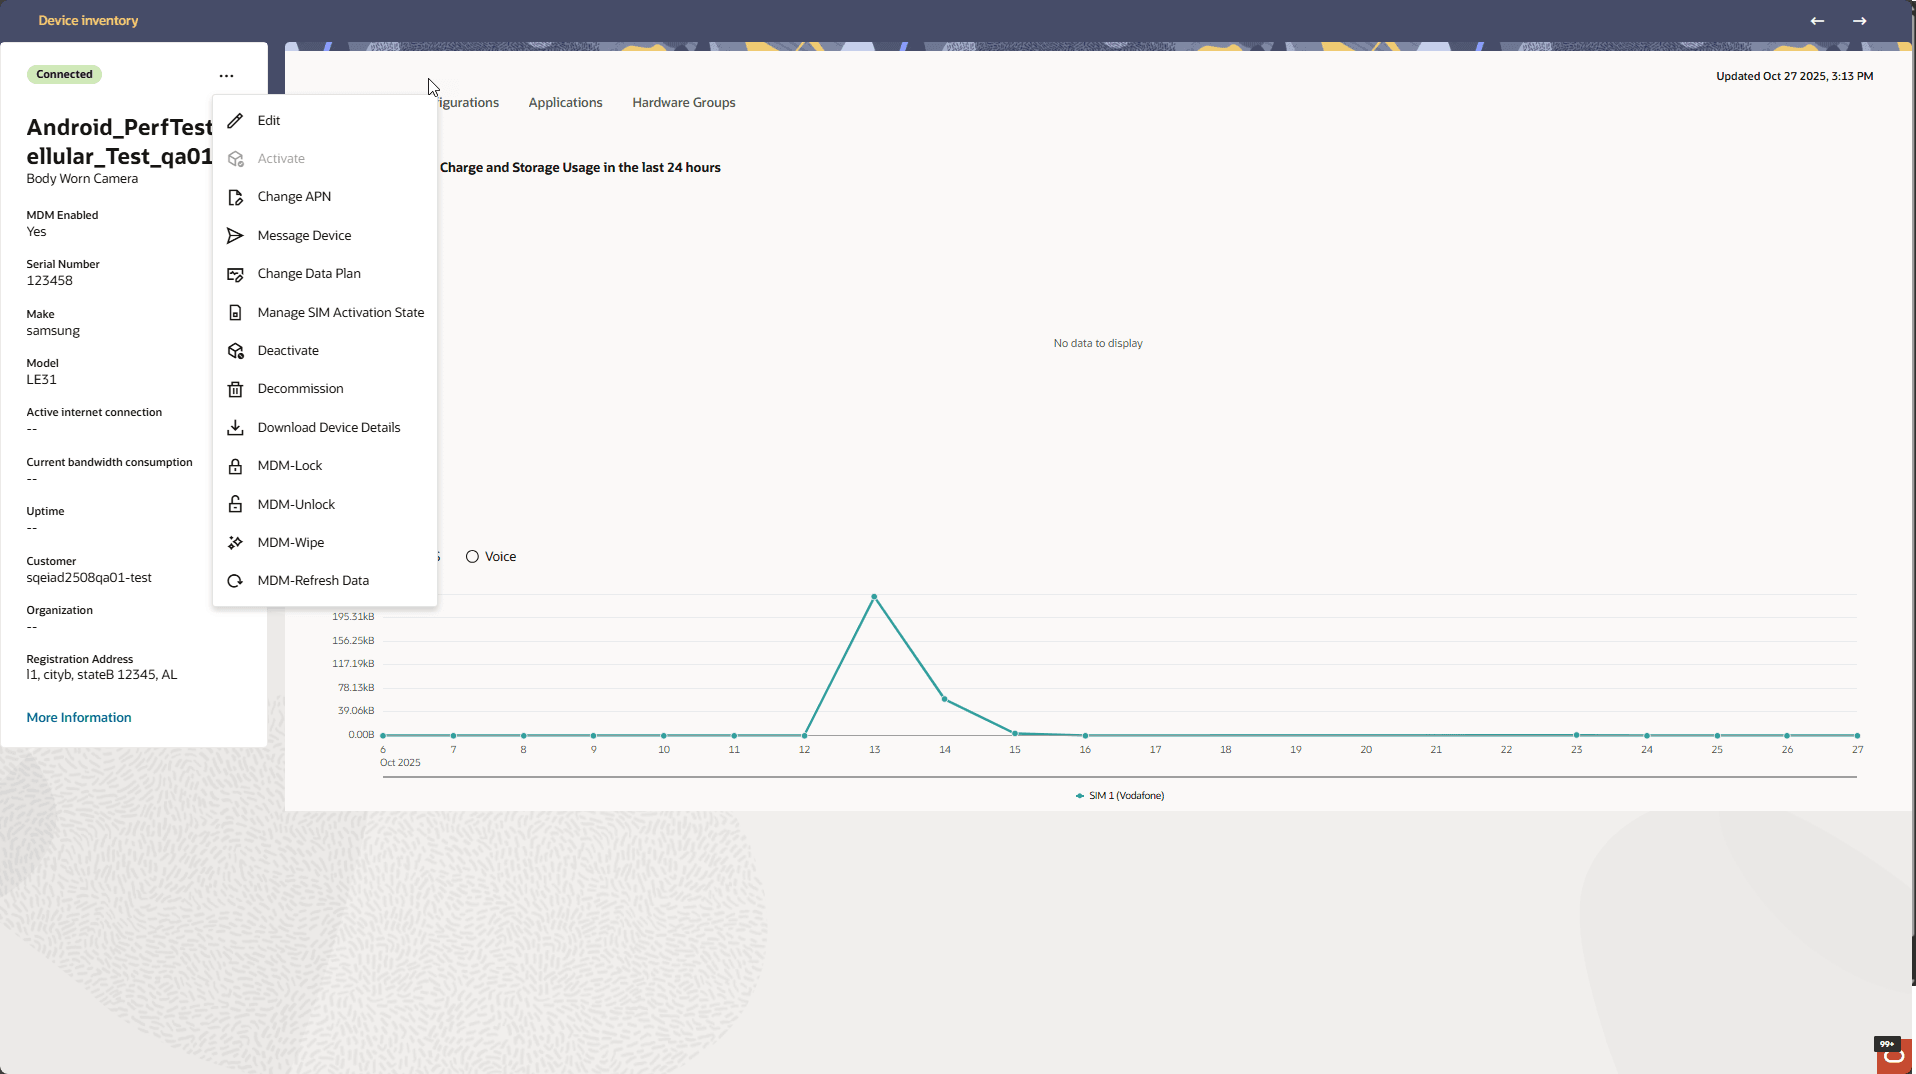Select the Edit pencil icon in the menu
This screenshot has width=1916, height=1074.
(x=235, y=120)
